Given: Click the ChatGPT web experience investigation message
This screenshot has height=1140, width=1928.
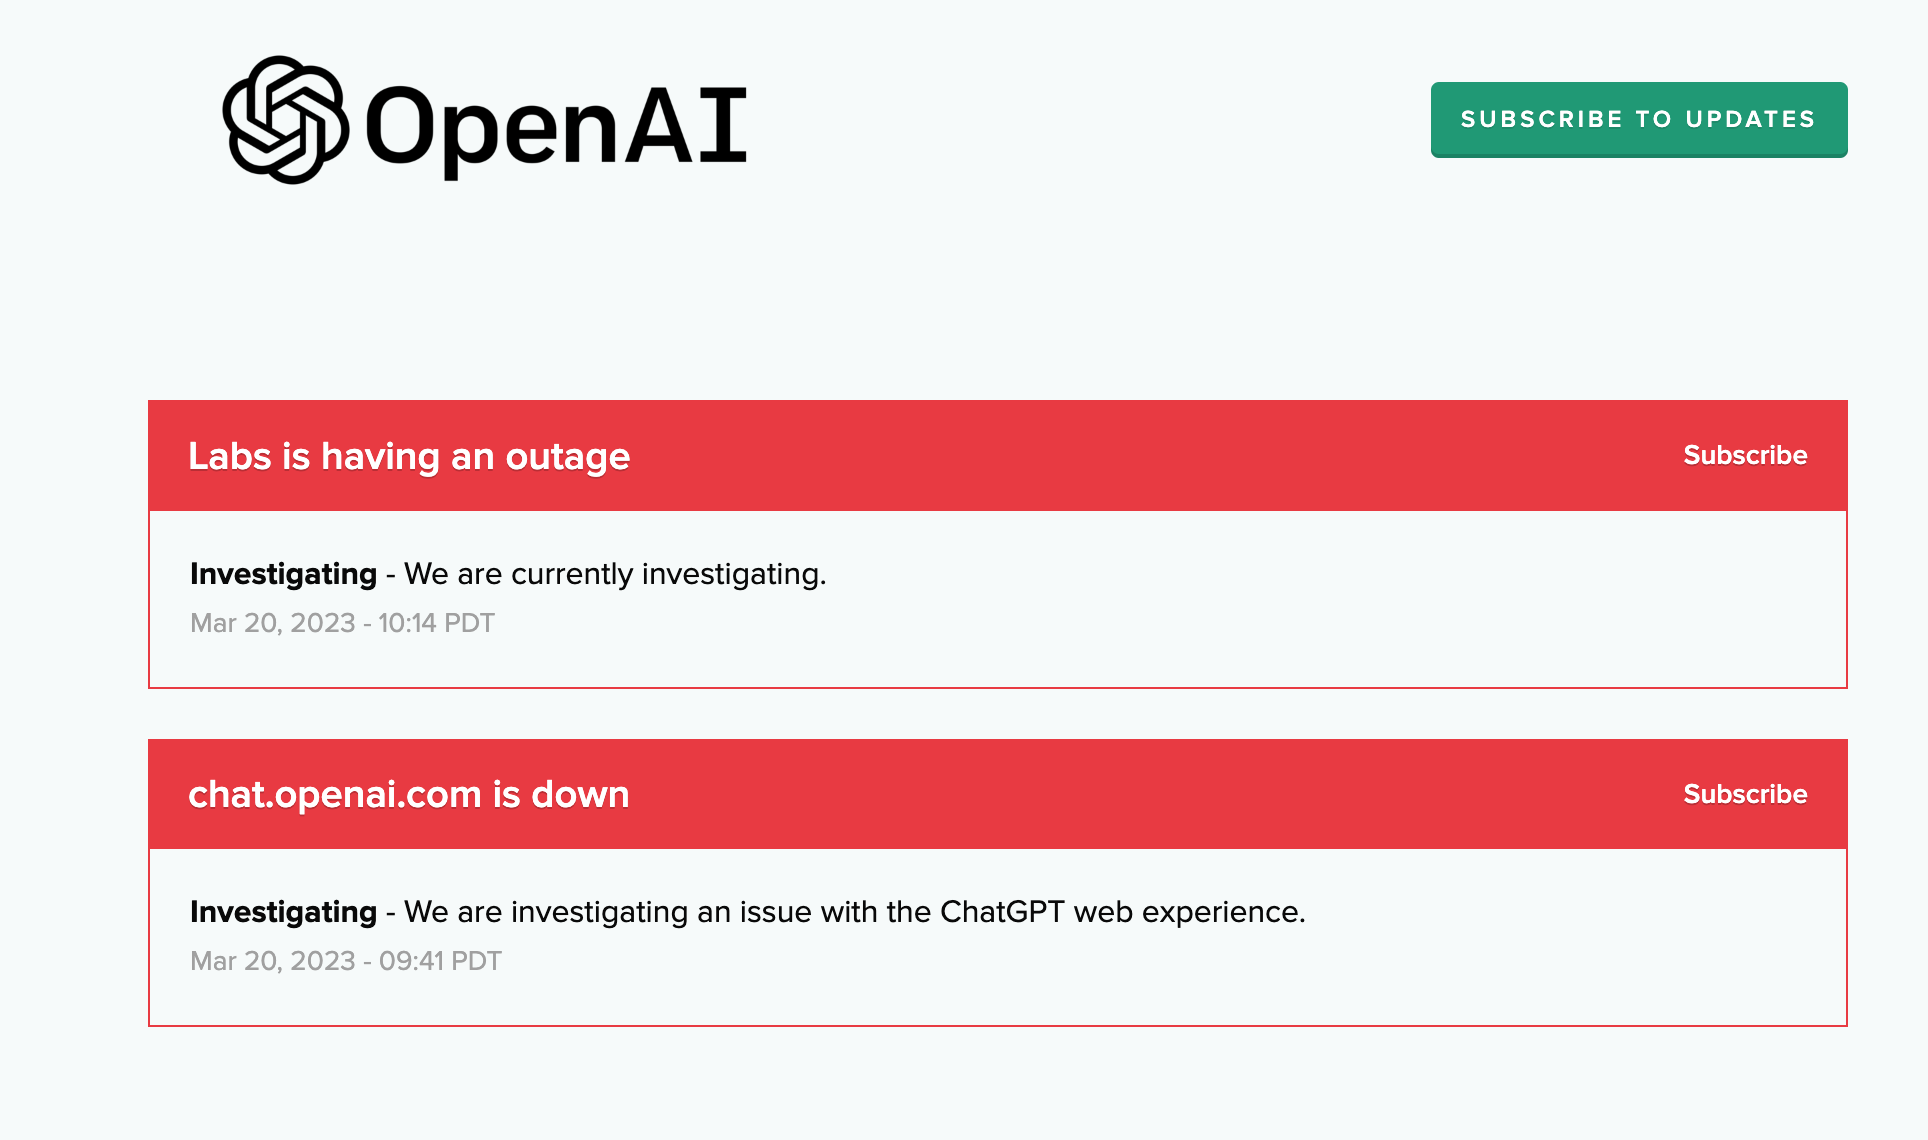Looking at the screenshot, I should coord(855,912).
